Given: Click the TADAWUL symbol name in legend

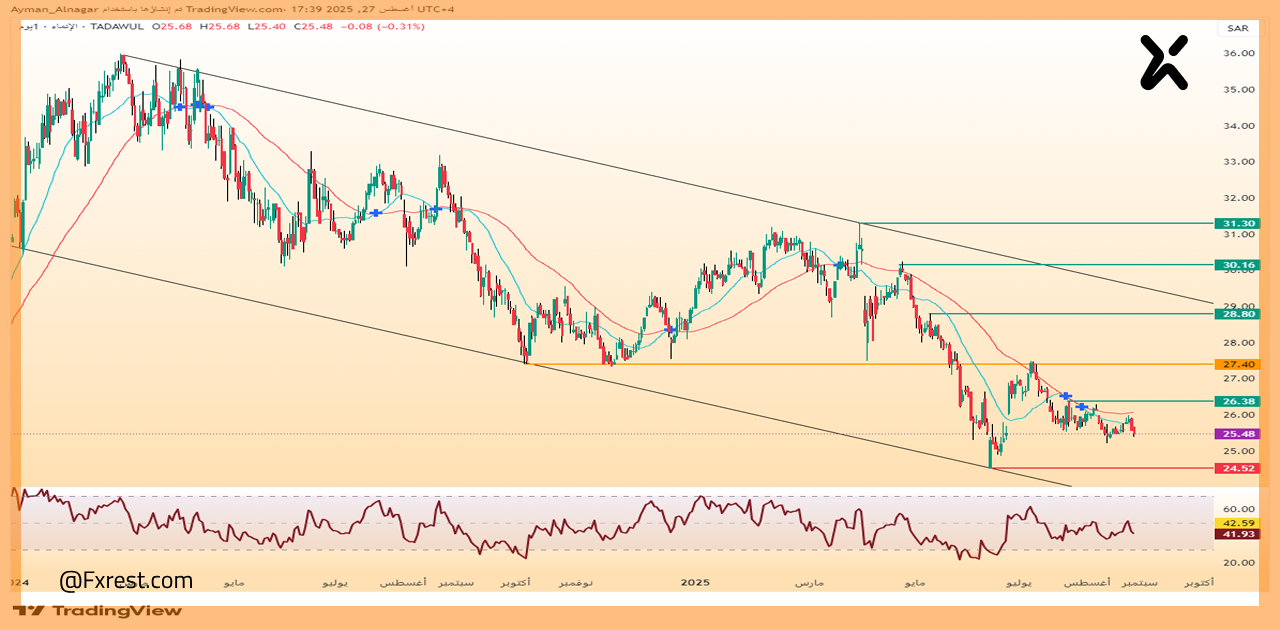Looking at the screenshot, I should click(117, 26).
